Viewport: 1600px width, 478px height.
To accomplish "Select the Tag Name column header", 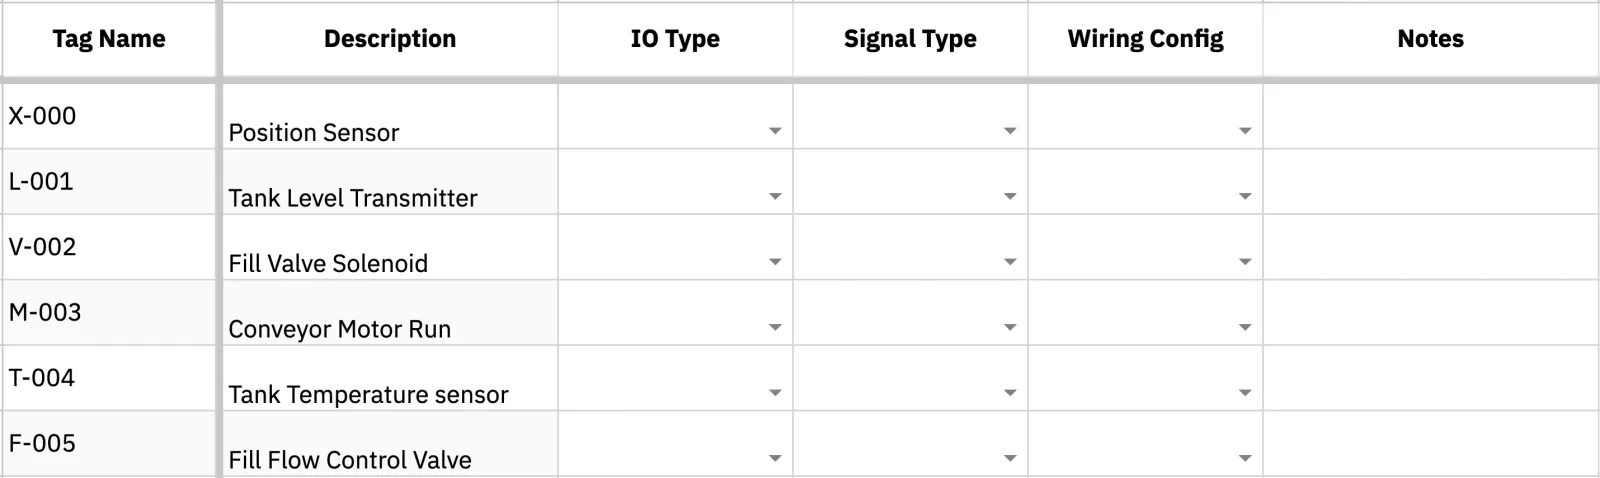I will pyautogui.click(x=109, y=39).
